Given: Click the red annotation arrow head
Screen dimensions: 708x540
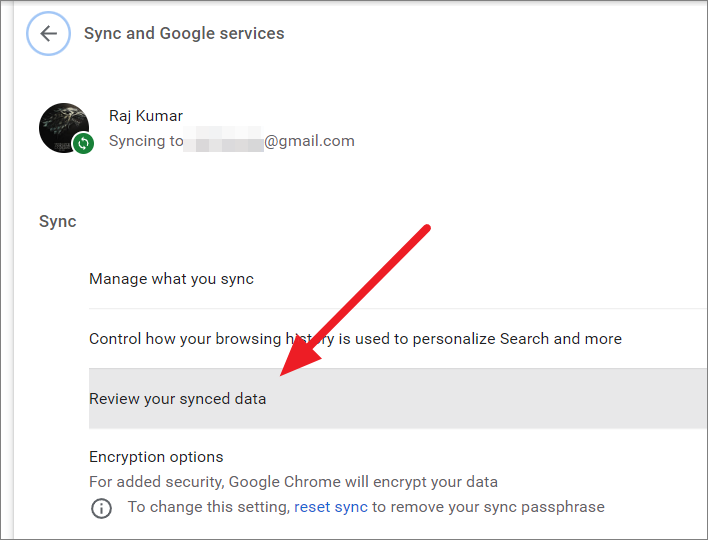Looking at the screenshot, I should click(300, 357).
